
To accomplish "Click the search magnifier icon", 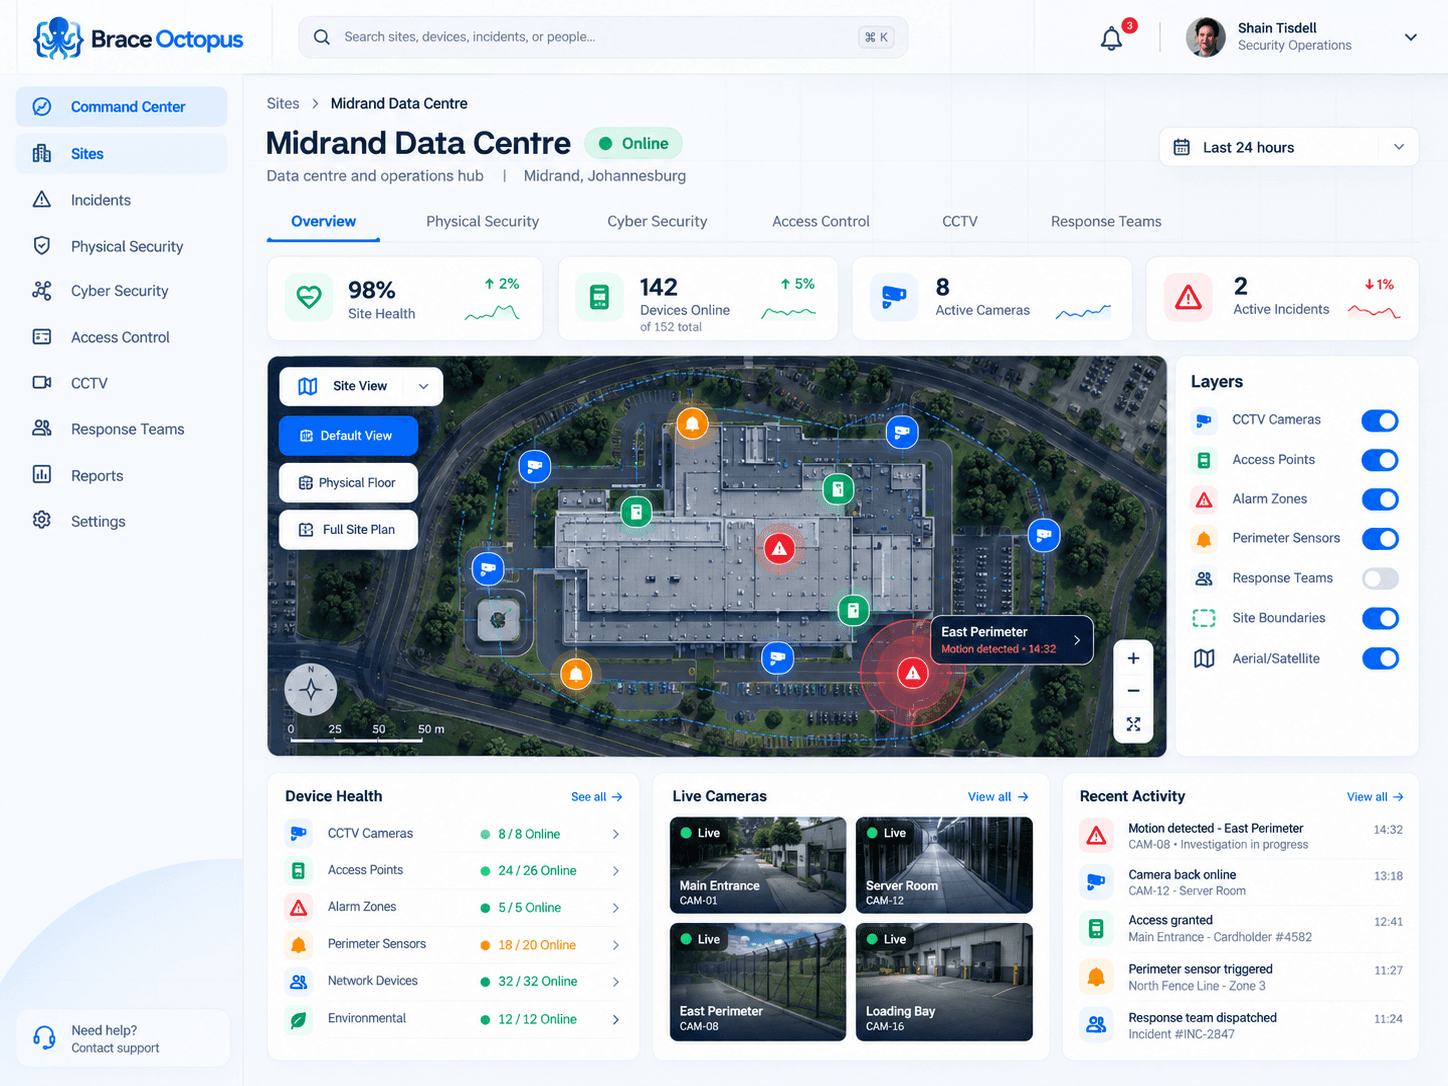I will point(322,37).
